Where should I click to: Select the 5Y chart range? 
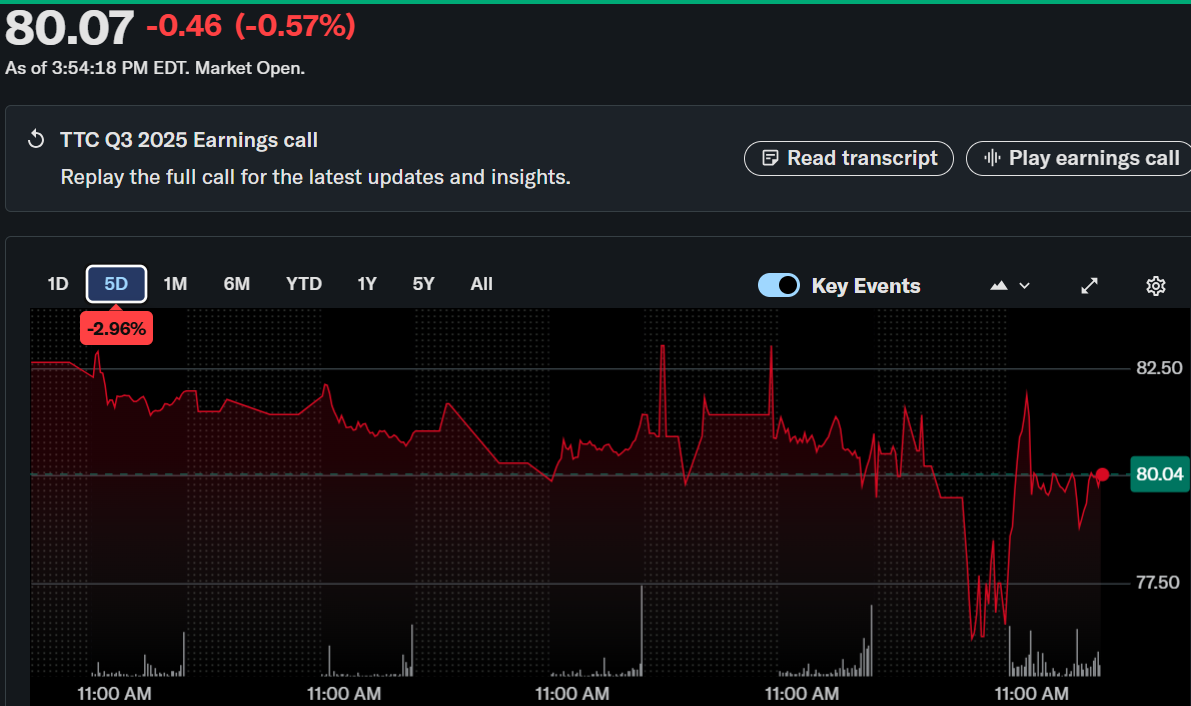(423, 284)
